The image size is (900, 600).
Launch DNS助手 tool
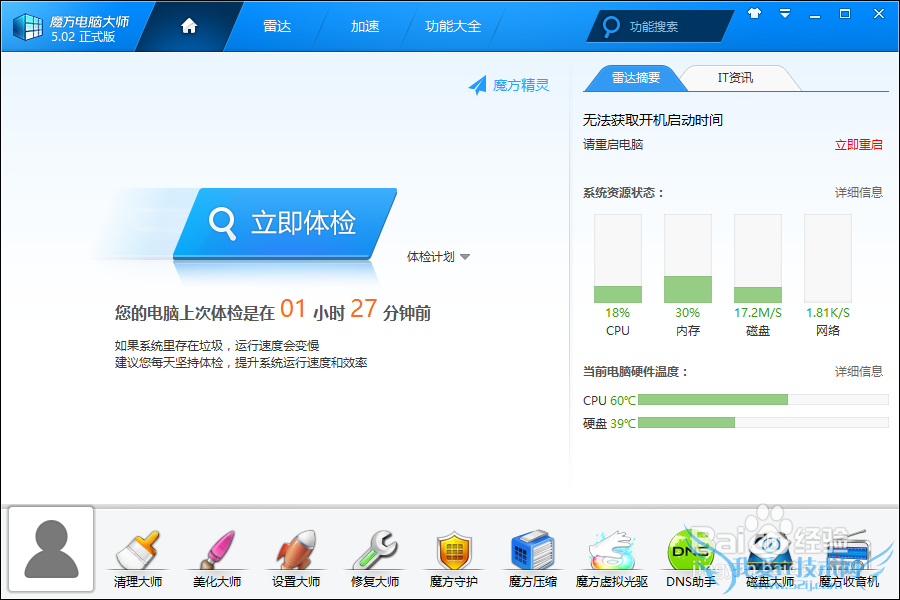coord(690,559)
